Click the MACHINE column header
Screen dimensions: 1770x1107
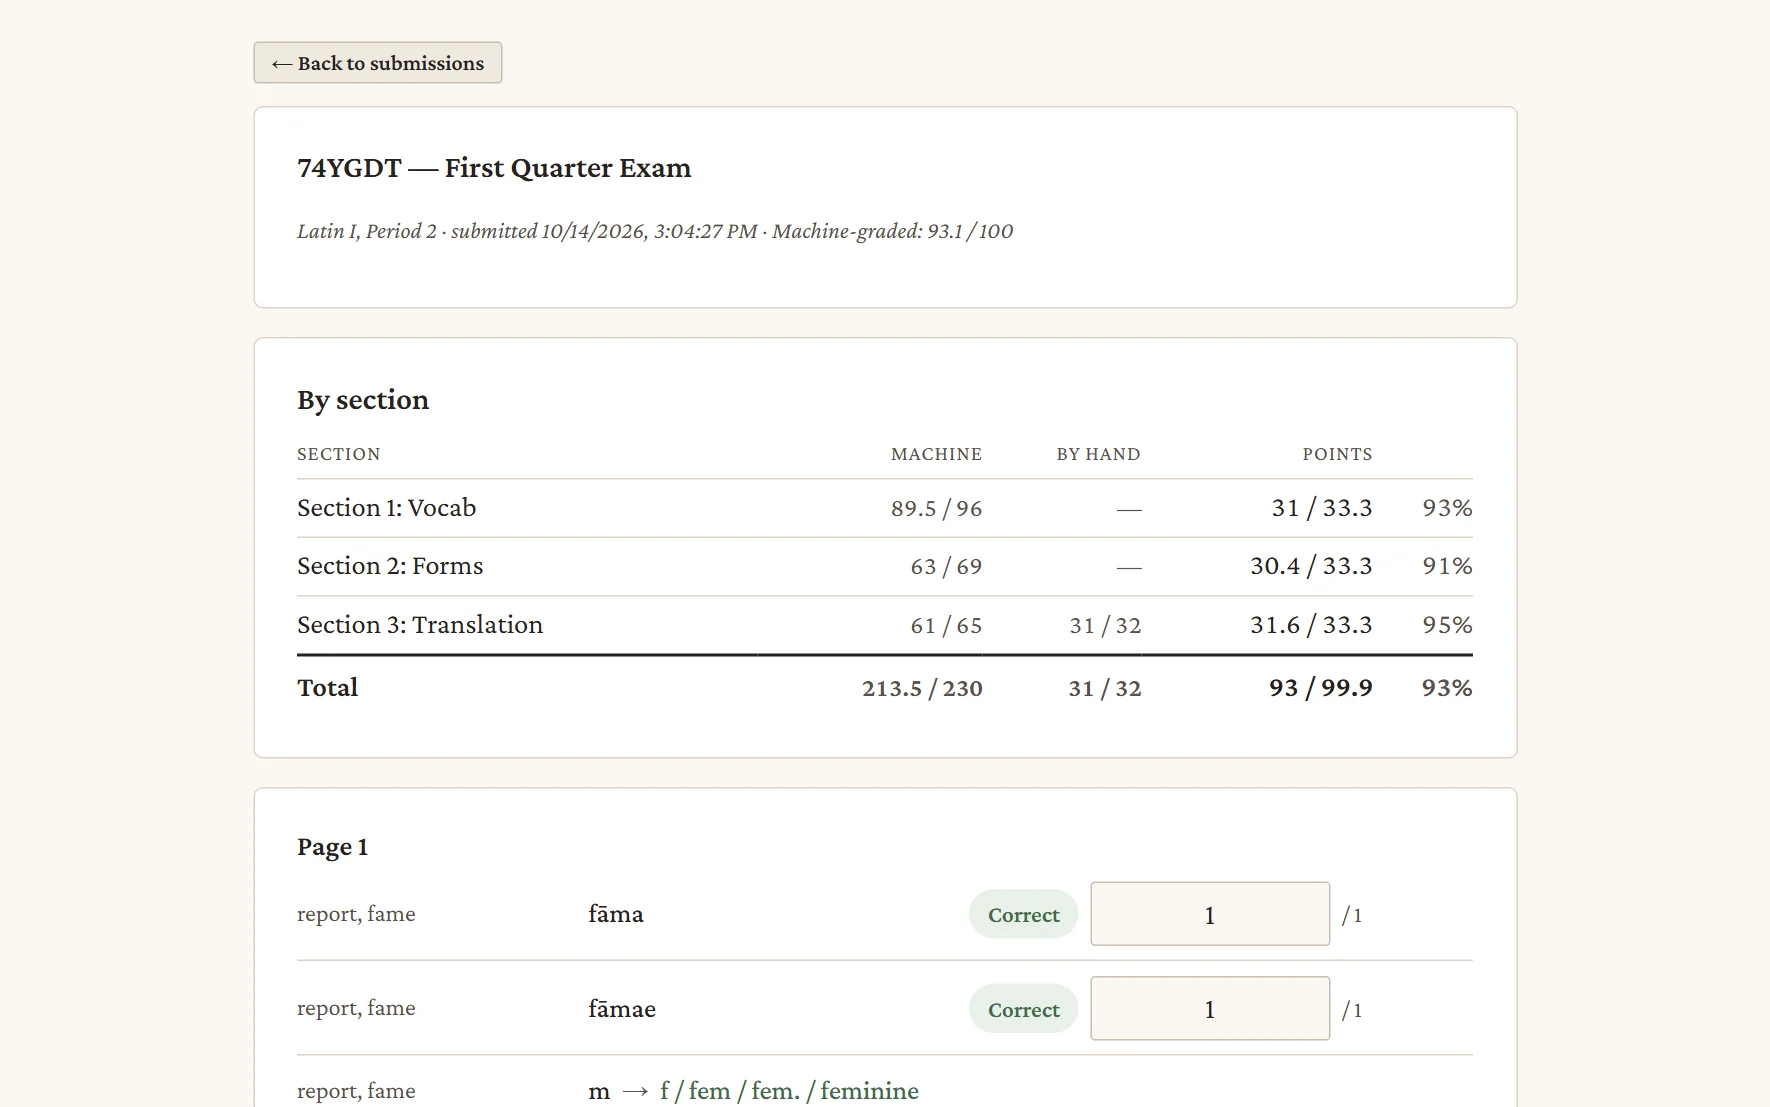coord(936,454)
